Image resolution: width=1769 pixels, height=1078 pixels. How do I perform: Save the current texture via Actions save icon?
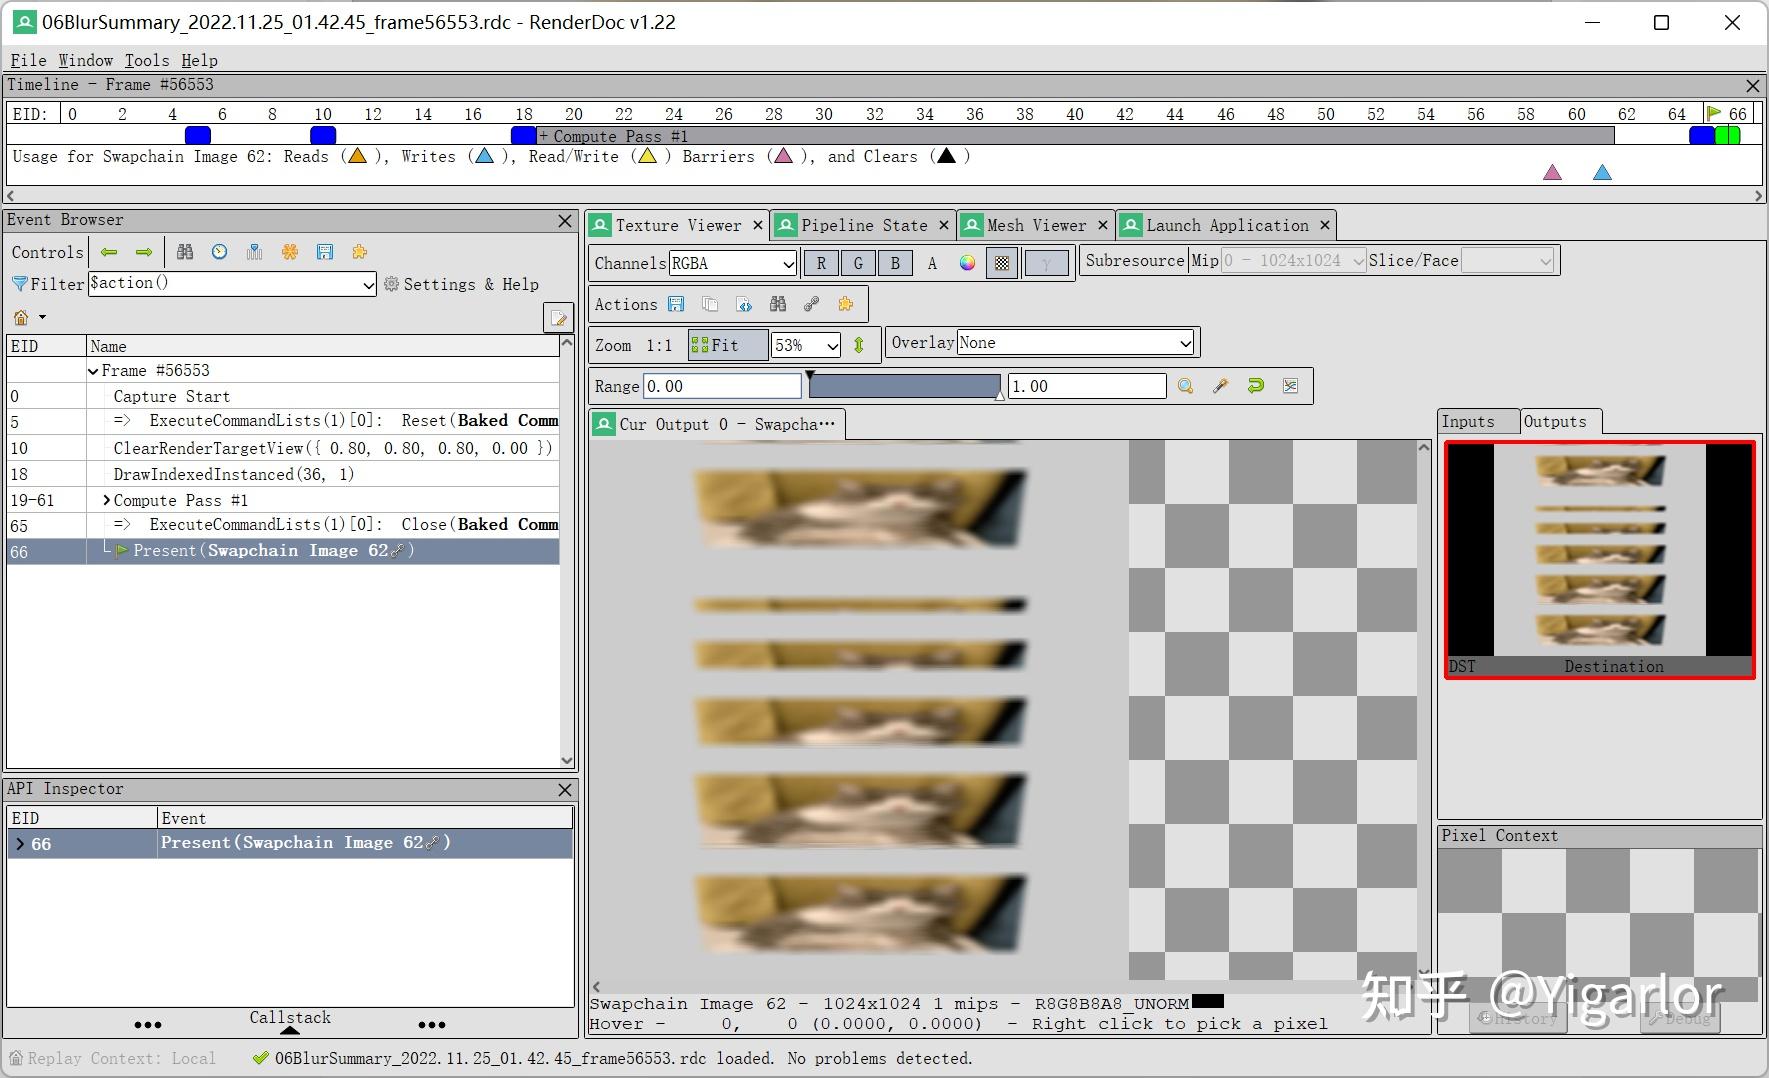[x=676, y=304]
